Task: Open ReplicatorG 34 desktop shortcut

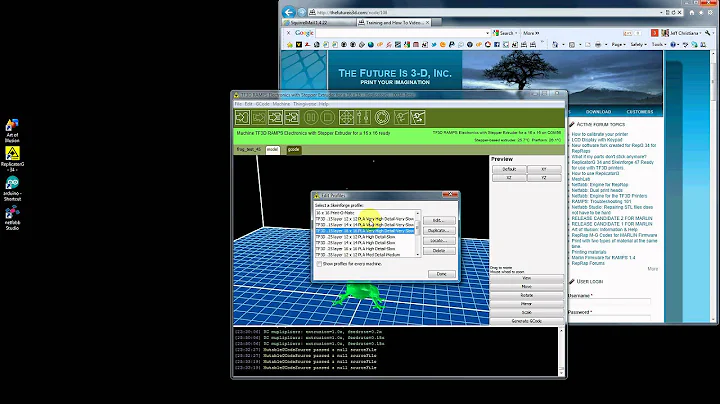Action: [x=12, y=159]
